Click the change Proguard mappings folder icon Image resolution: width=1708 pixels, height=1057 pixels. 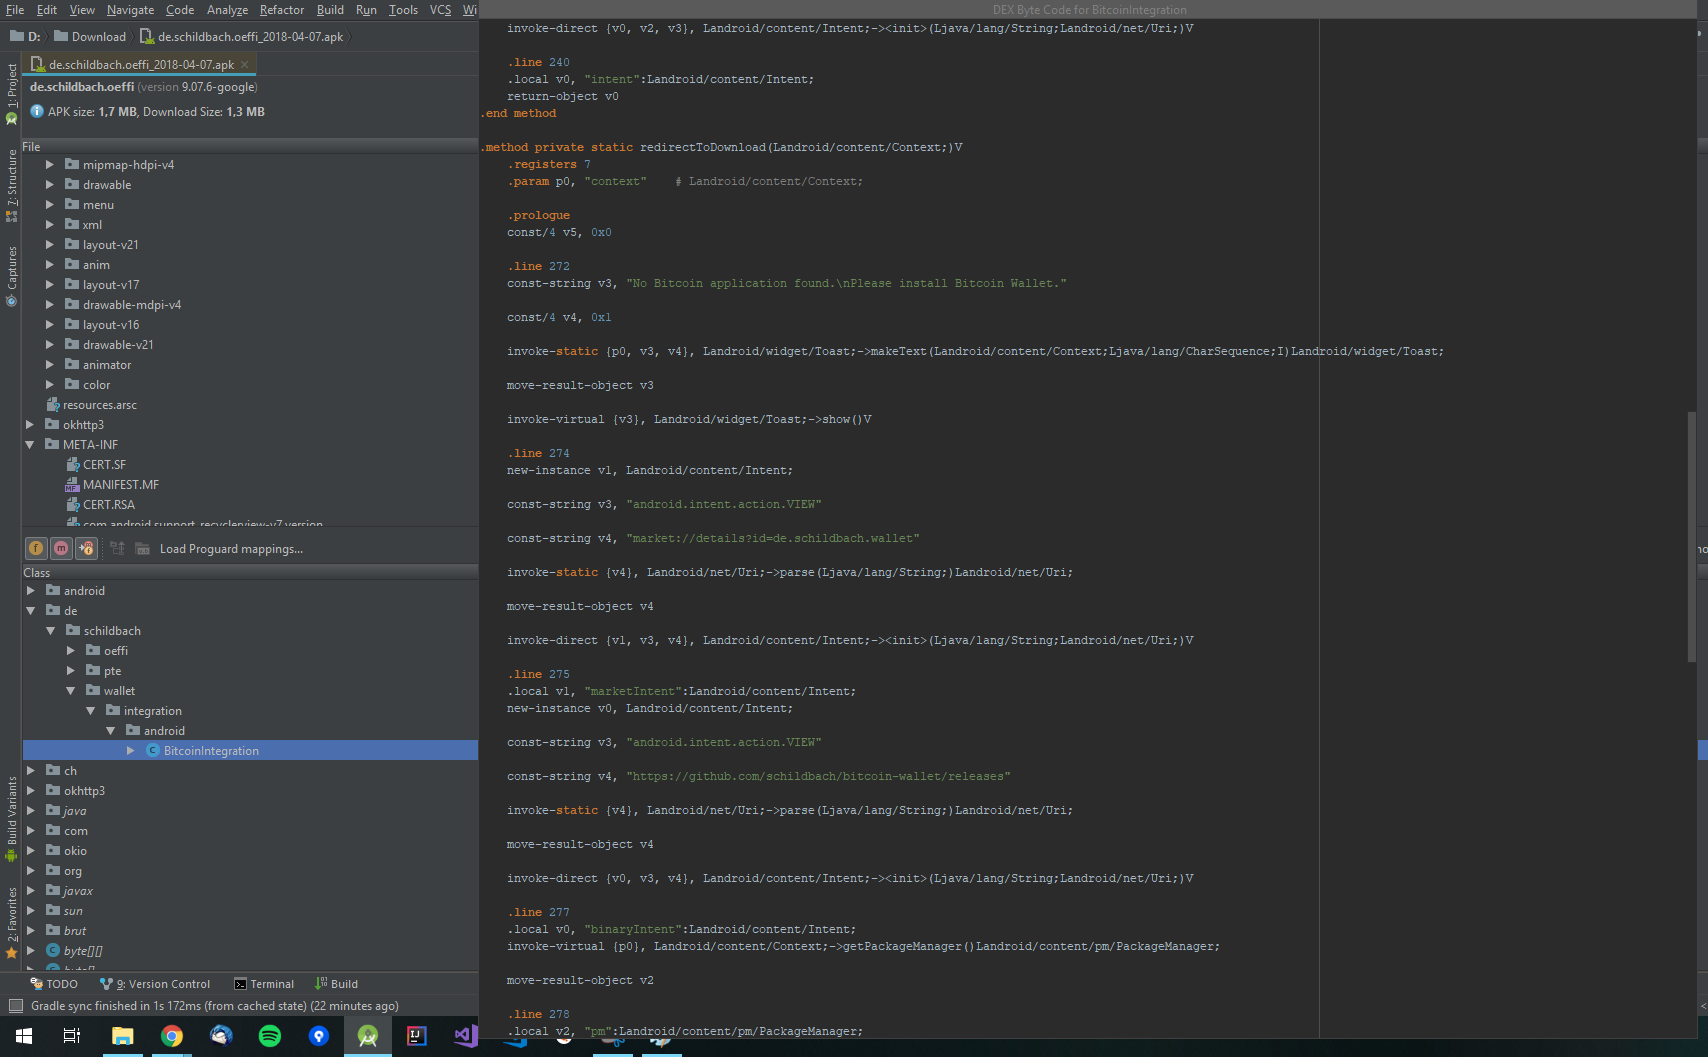(143, 548)
